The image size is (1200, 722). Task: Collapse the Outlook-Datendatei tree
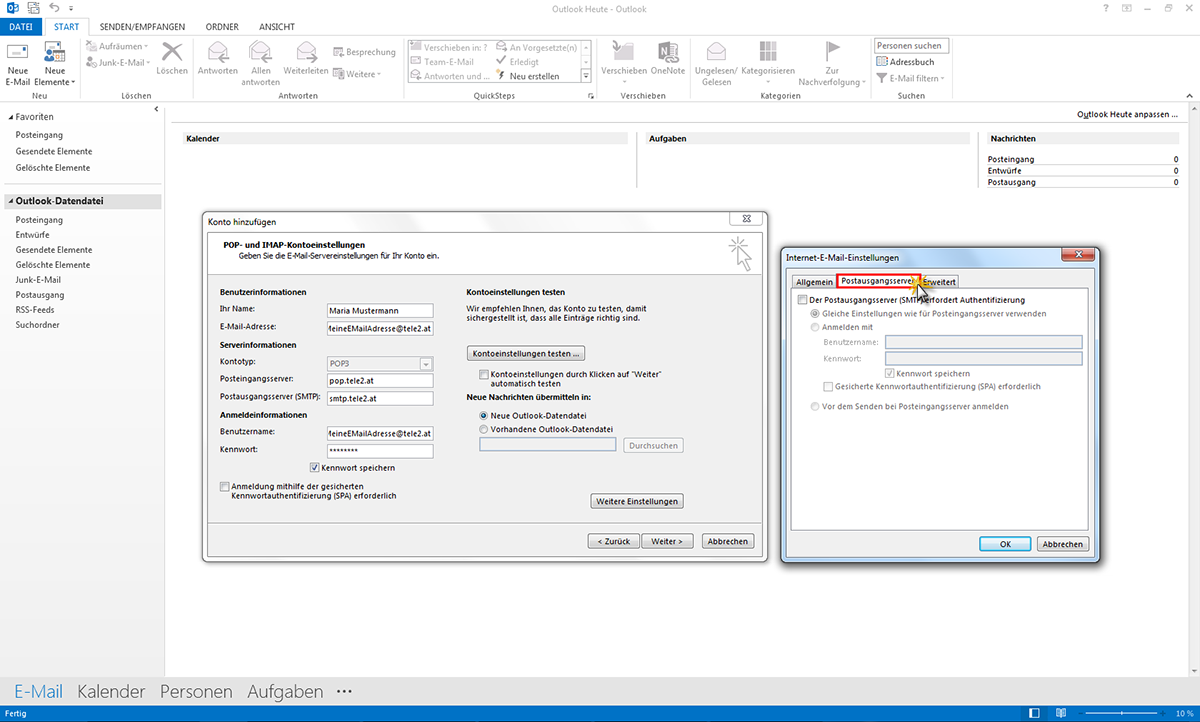[x=9, y=201]
